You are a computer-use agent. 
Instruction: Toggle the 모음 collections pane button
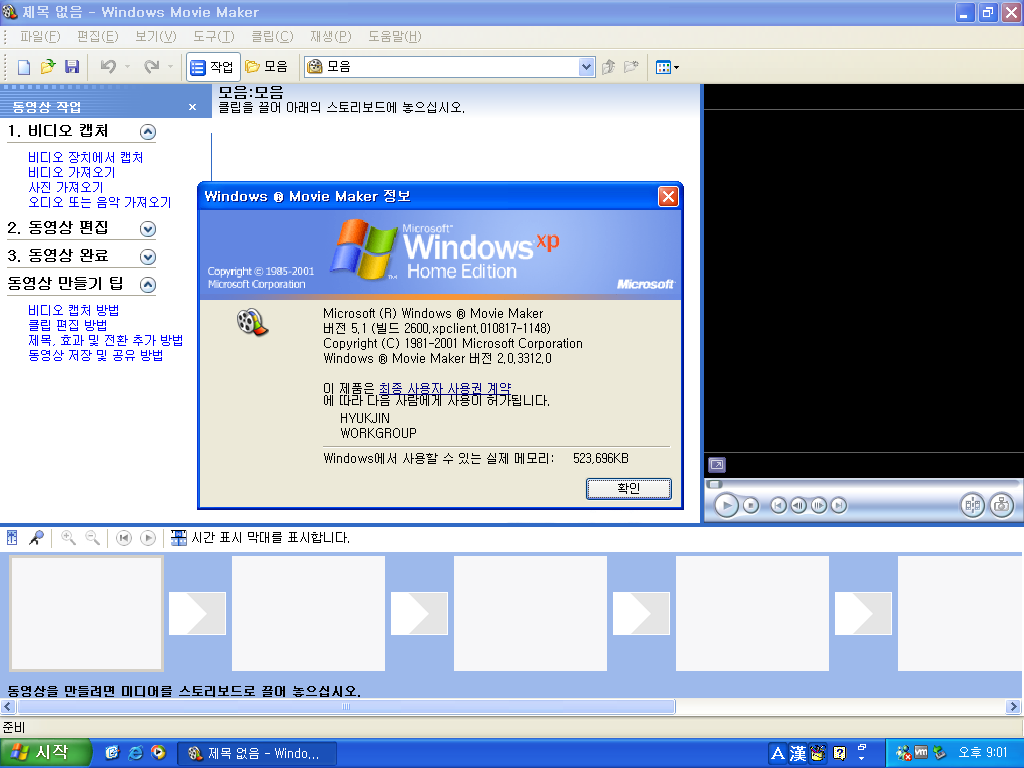coord(266,67)
